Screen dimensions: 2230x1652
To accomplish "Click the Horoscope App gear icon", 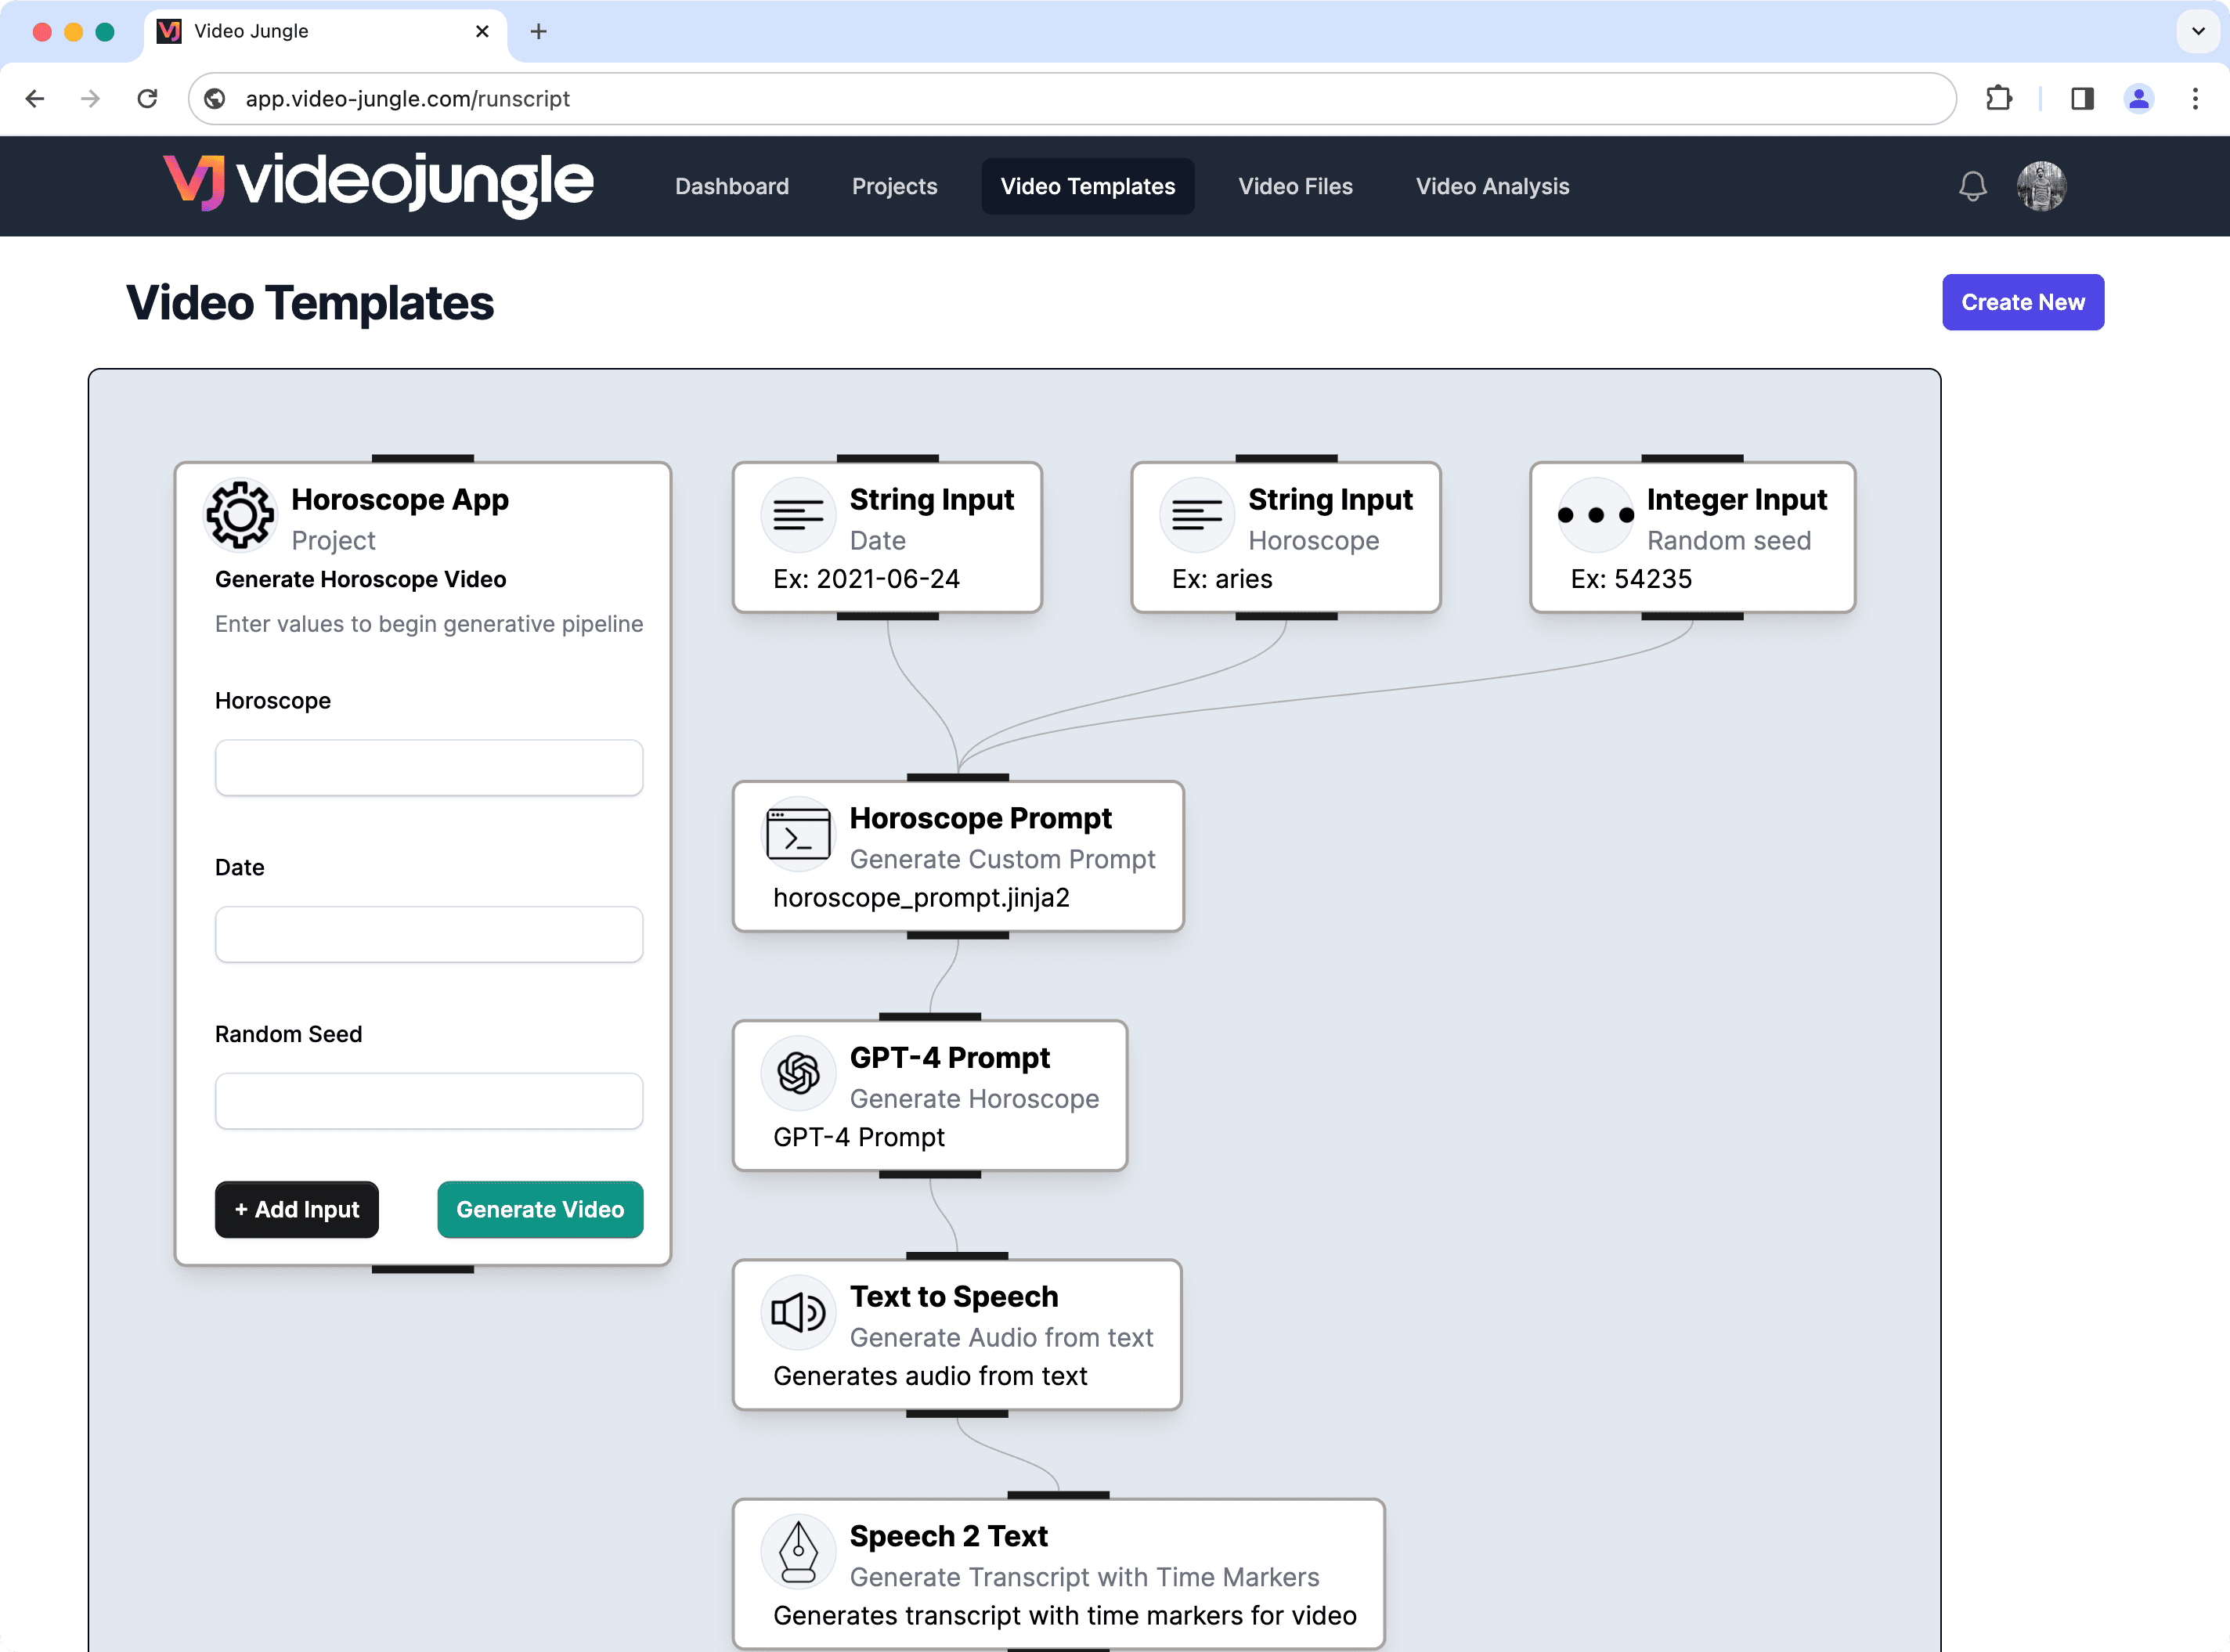I will tap(240, 515).
